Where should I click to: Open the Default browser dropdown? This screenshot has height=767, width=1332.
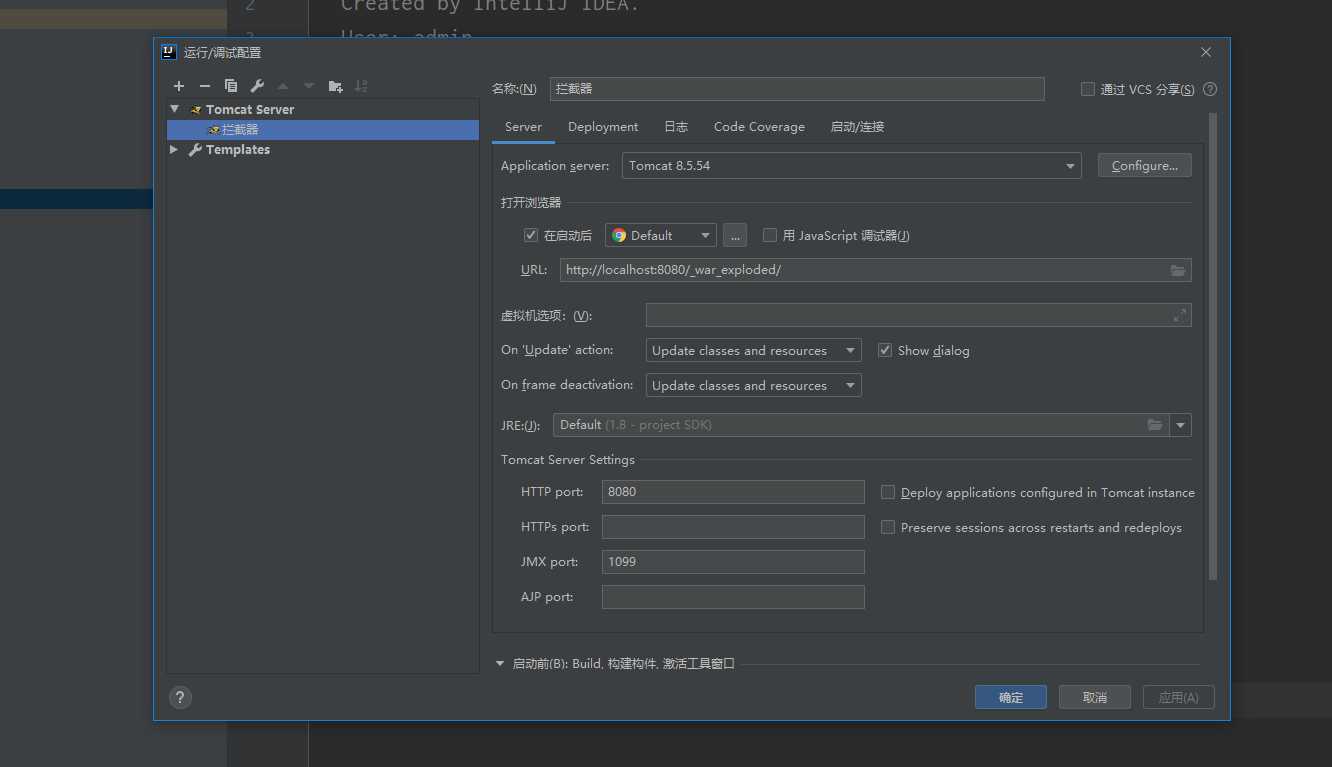pos(661,235)
